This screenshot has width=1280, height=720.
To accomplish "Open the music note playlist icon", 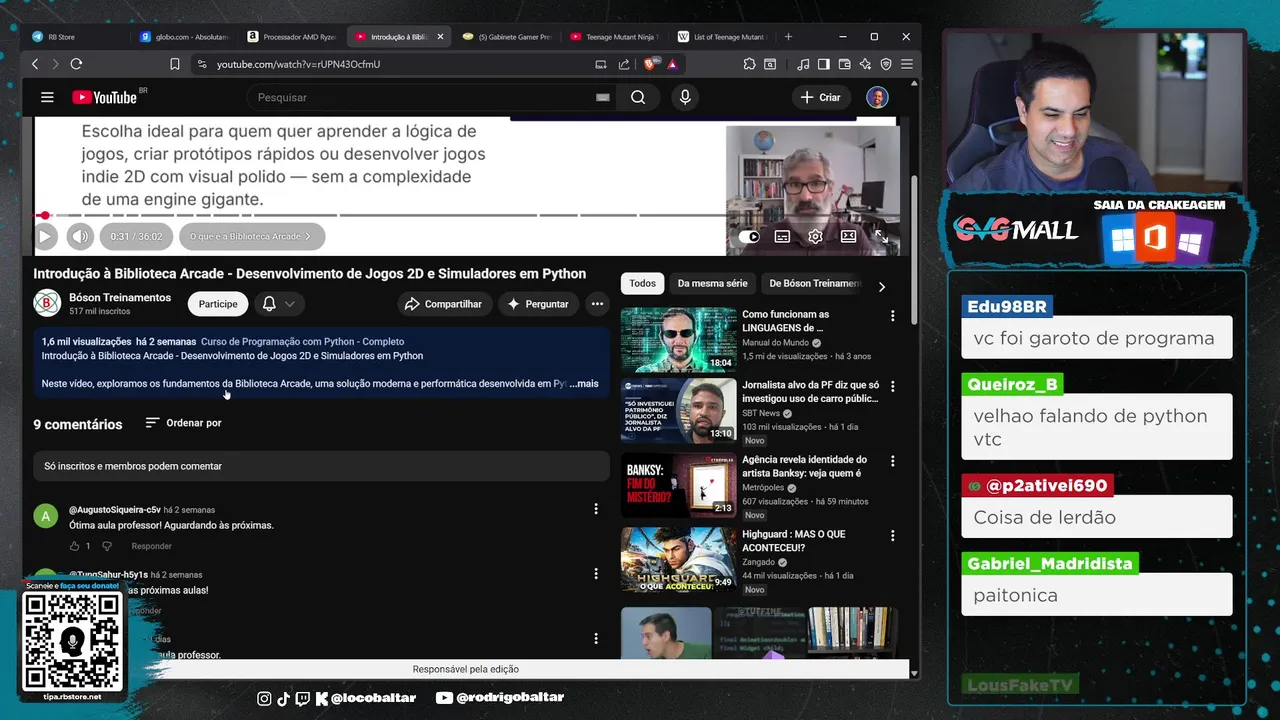I will [x=803, y=64].
